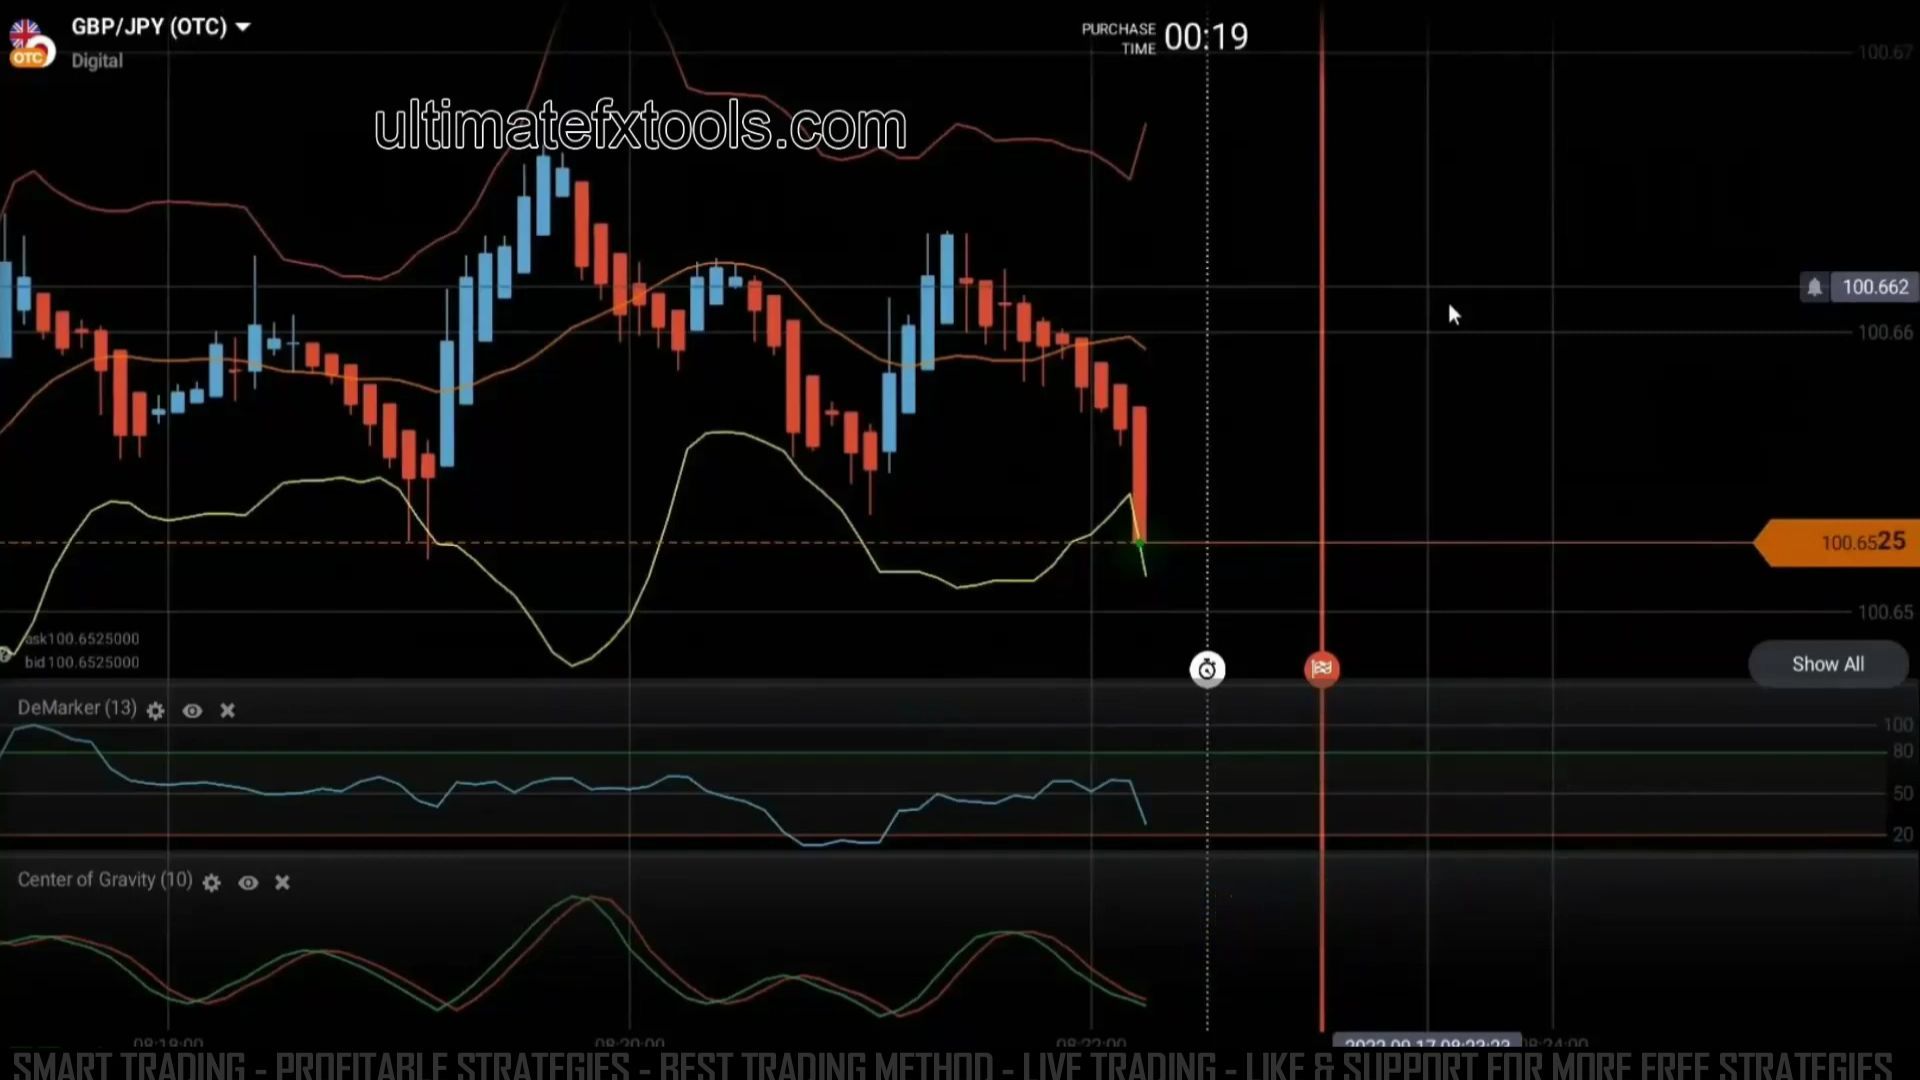Toggle DeMarker indicator visibility eye

pyautogui.click(x=192, y=710)
